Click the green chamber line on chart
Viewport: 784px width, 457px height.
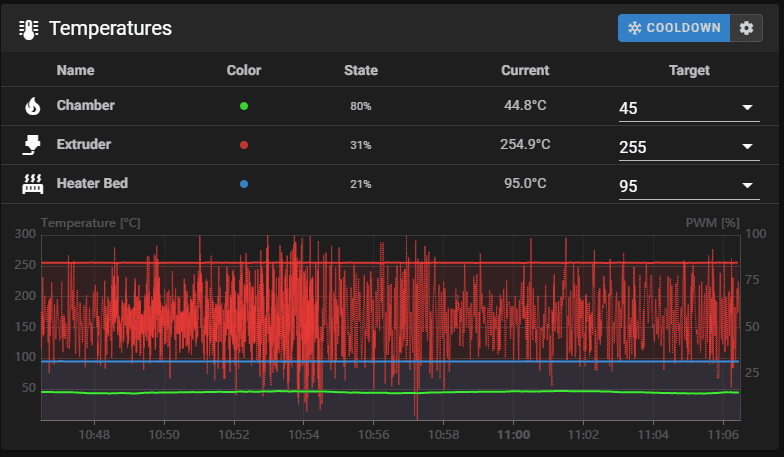pyautogui.click(x=390, y=392)
